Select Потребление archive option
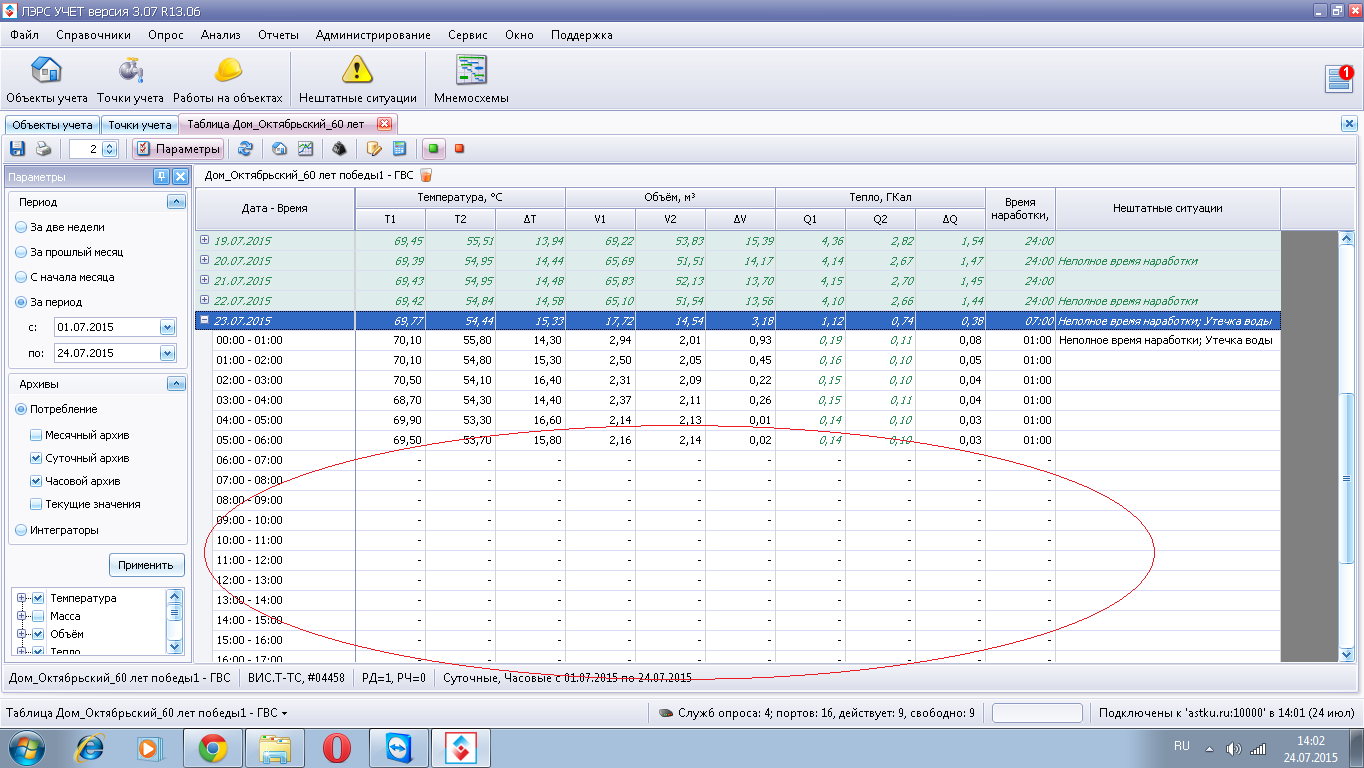1364x768 pixels. (56, 409)
